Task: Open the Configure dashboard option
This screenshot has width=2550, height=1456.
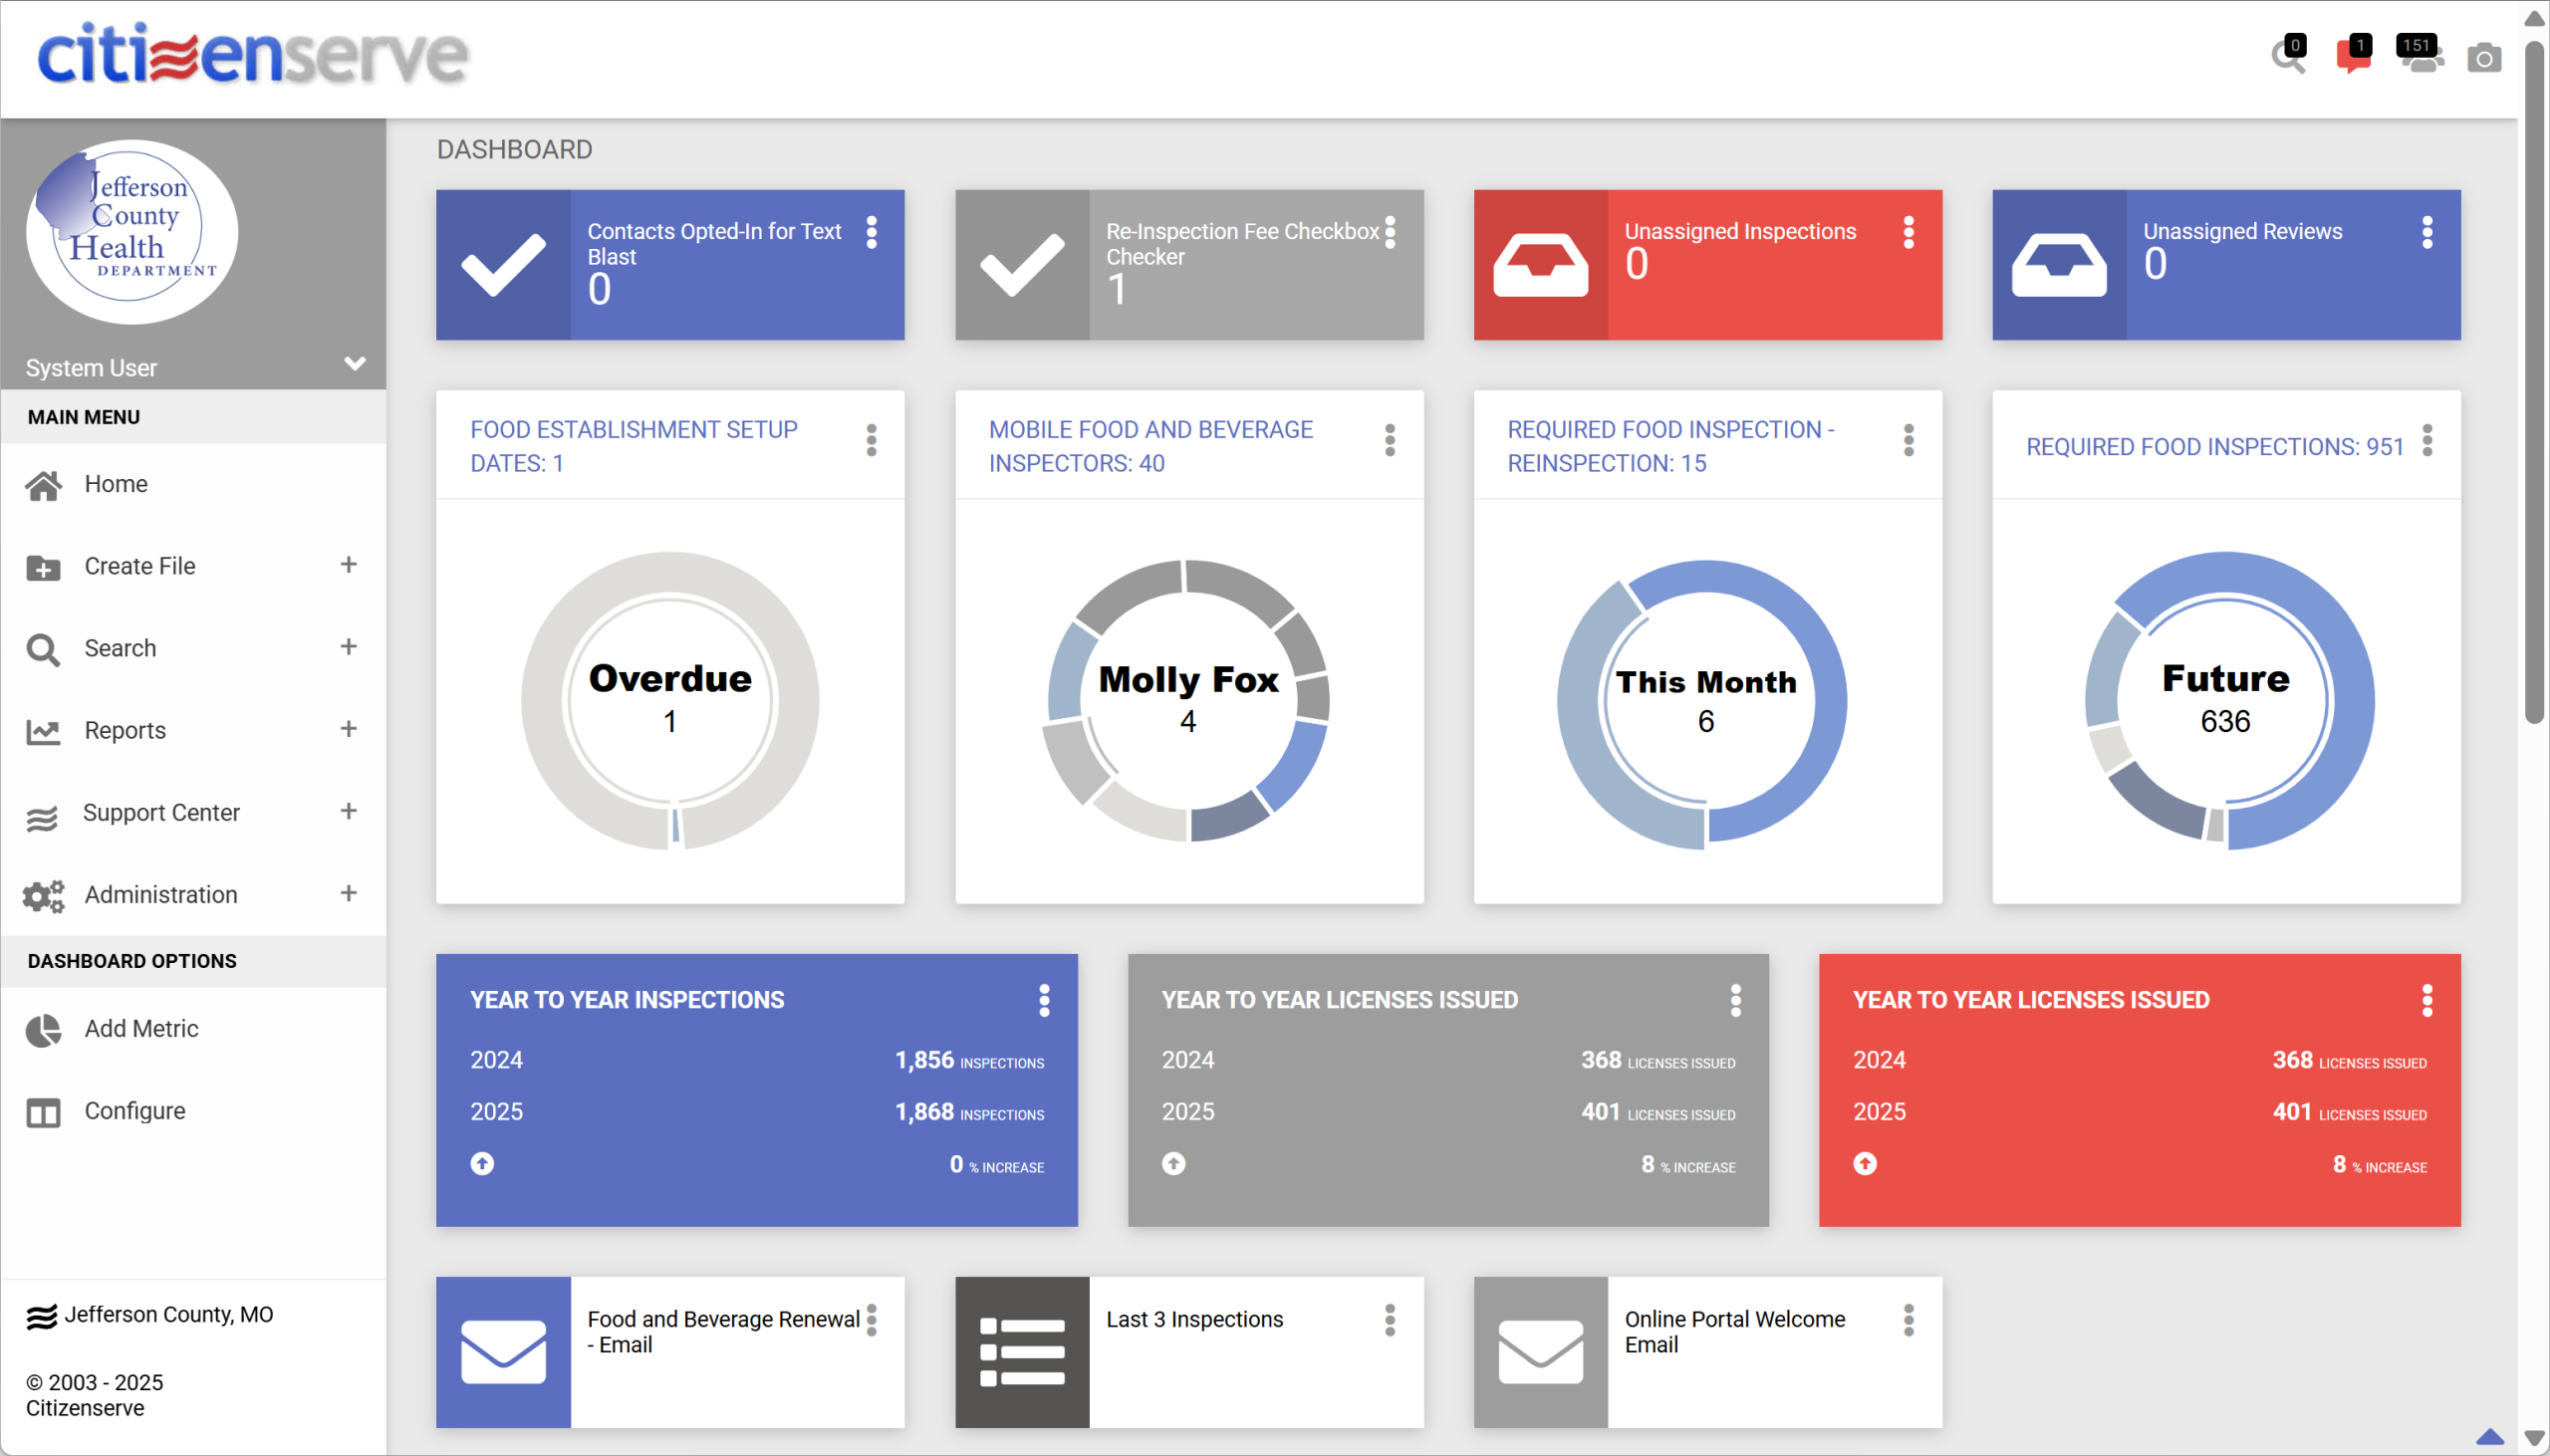Action: [x=134, y=1111]
